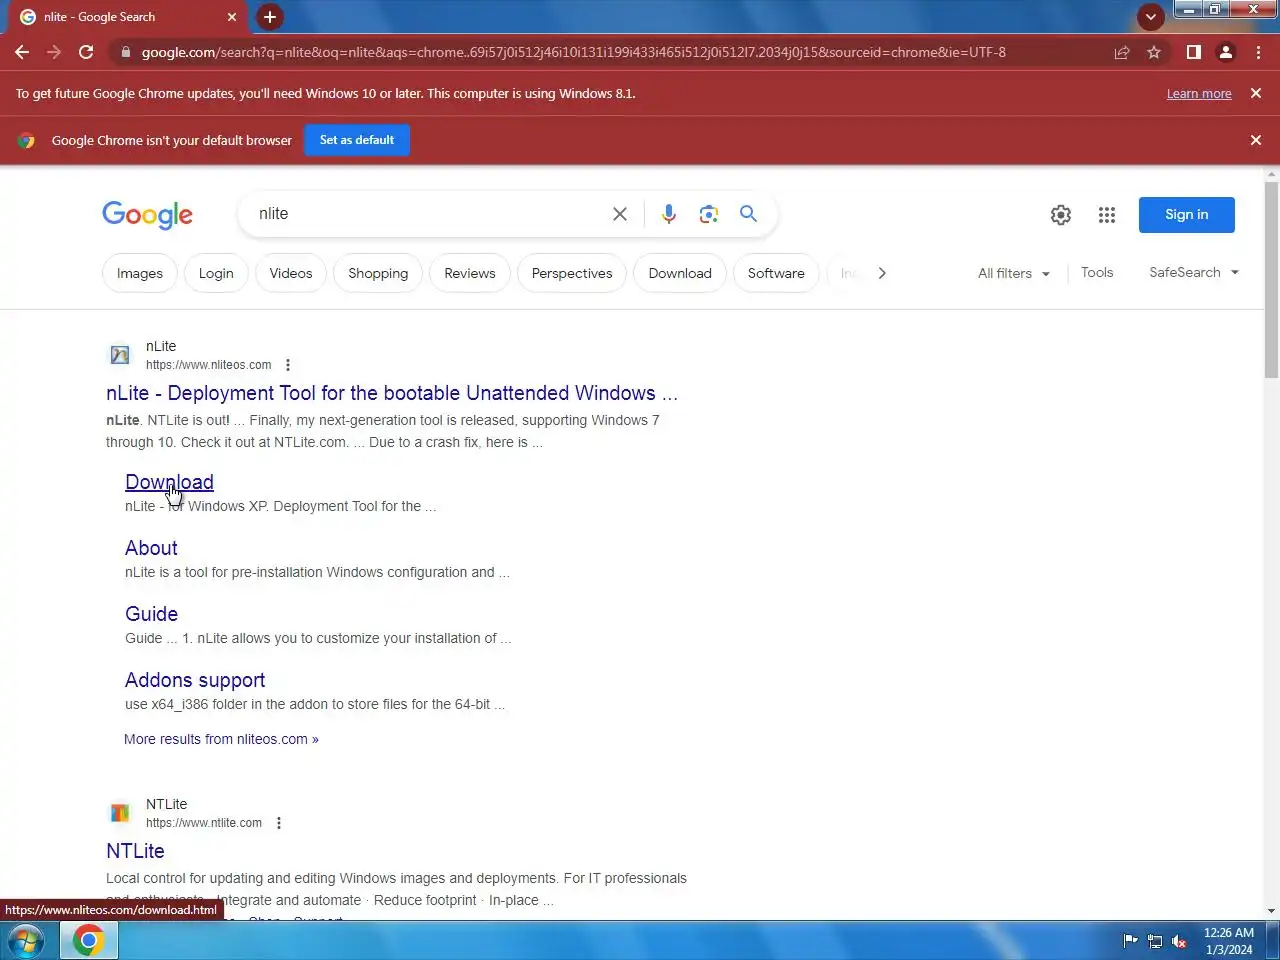
Task: Share this page icon in address bar
Action: [x=1122, y=52]
